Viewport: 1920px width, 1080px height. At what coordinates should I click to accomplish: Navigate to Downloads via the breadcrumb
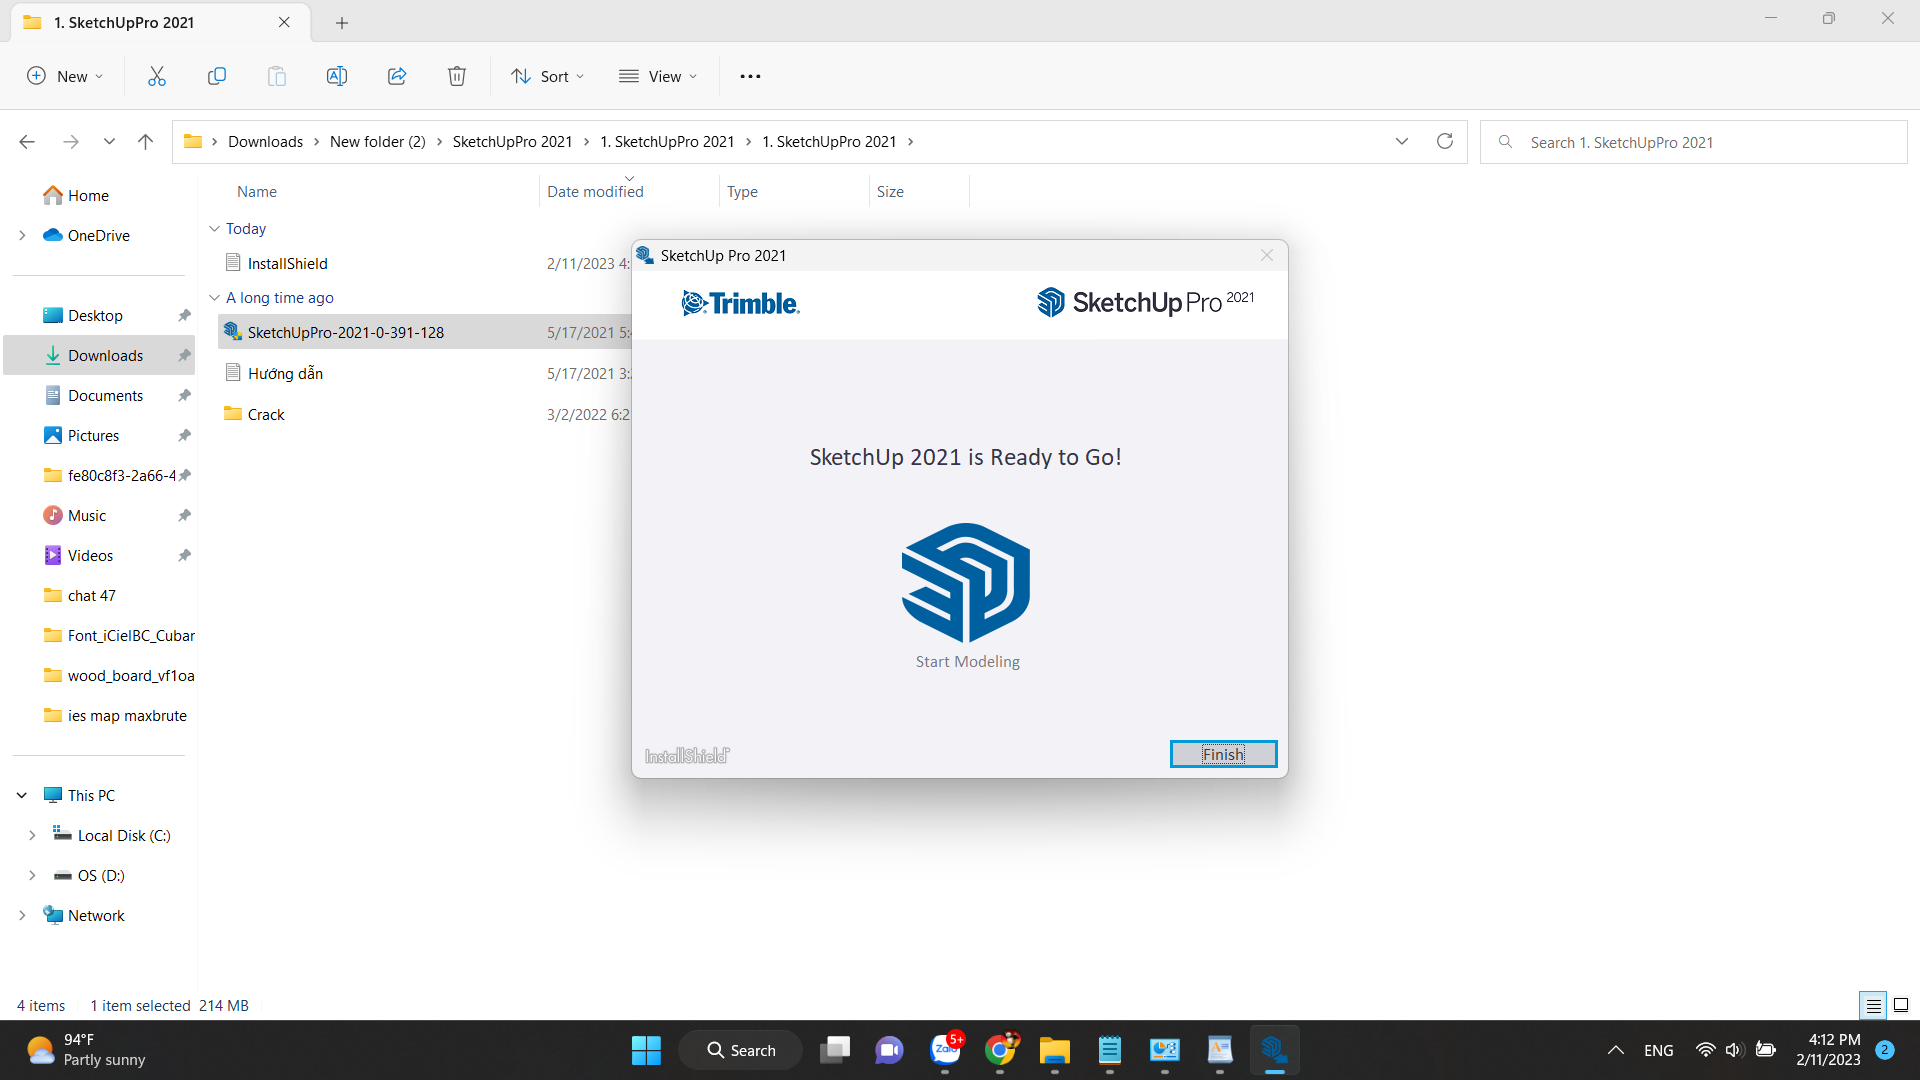point(266,141)
